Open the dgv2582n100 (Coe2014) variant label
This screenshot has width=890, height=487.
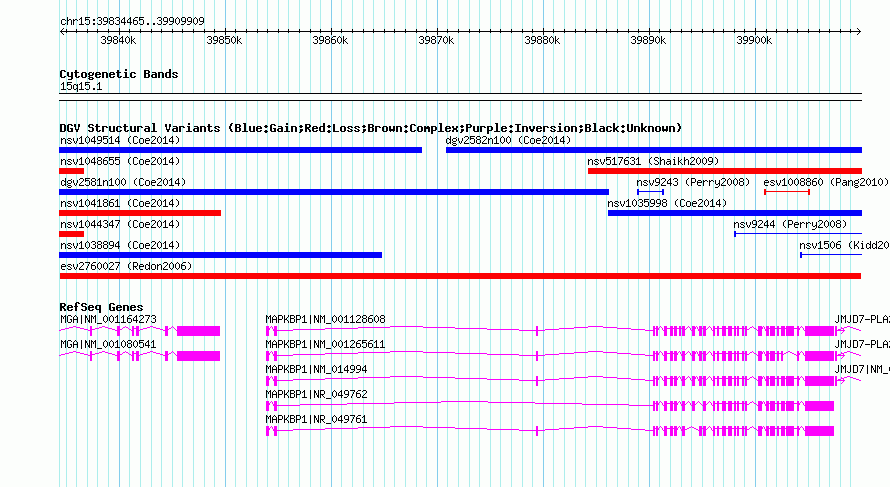point(508,140)
